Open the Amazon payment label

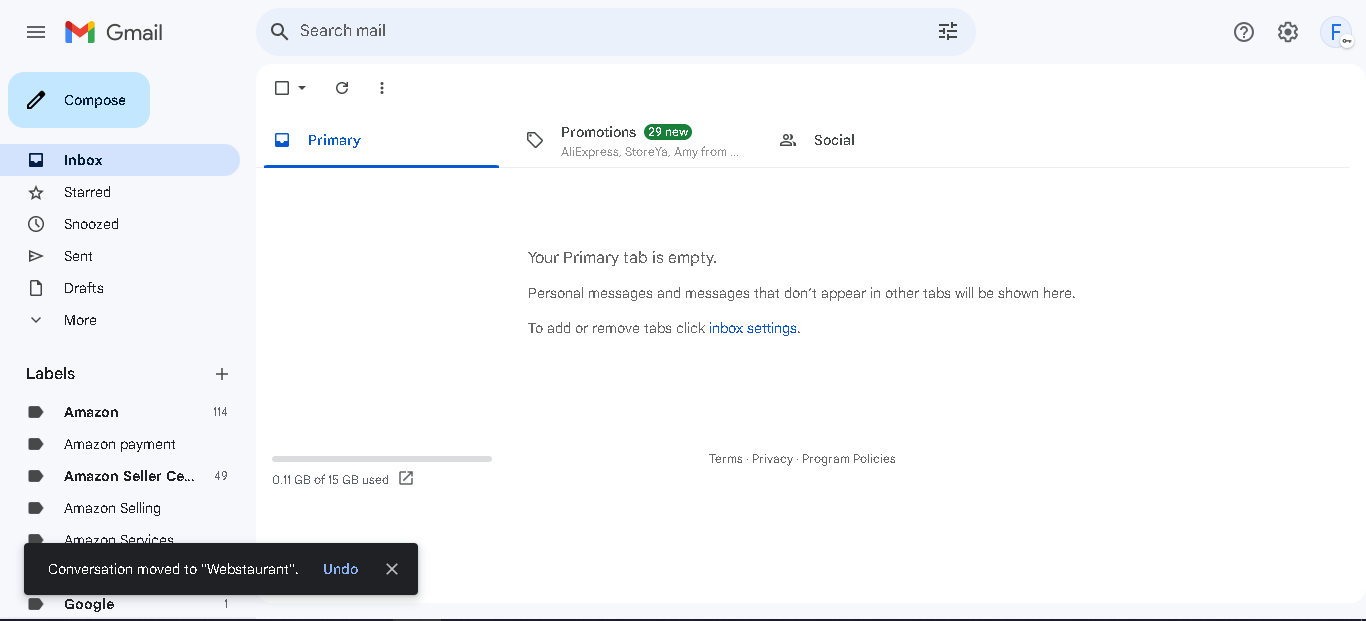(x=120, y=444)
